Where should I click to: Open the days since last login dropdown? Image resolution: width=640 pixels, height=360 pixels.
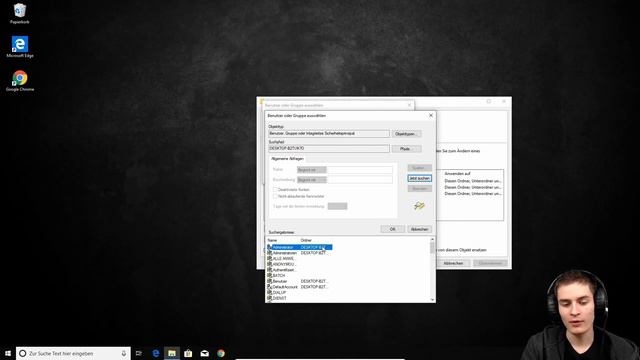coord(337,206)
